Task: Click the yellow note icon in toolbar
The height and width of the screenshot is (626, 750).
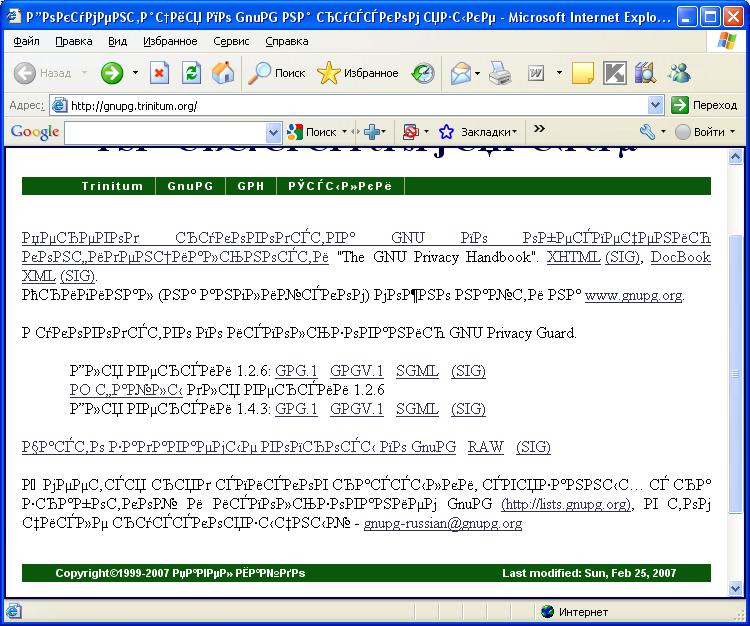Action: [x=583, y=73]
